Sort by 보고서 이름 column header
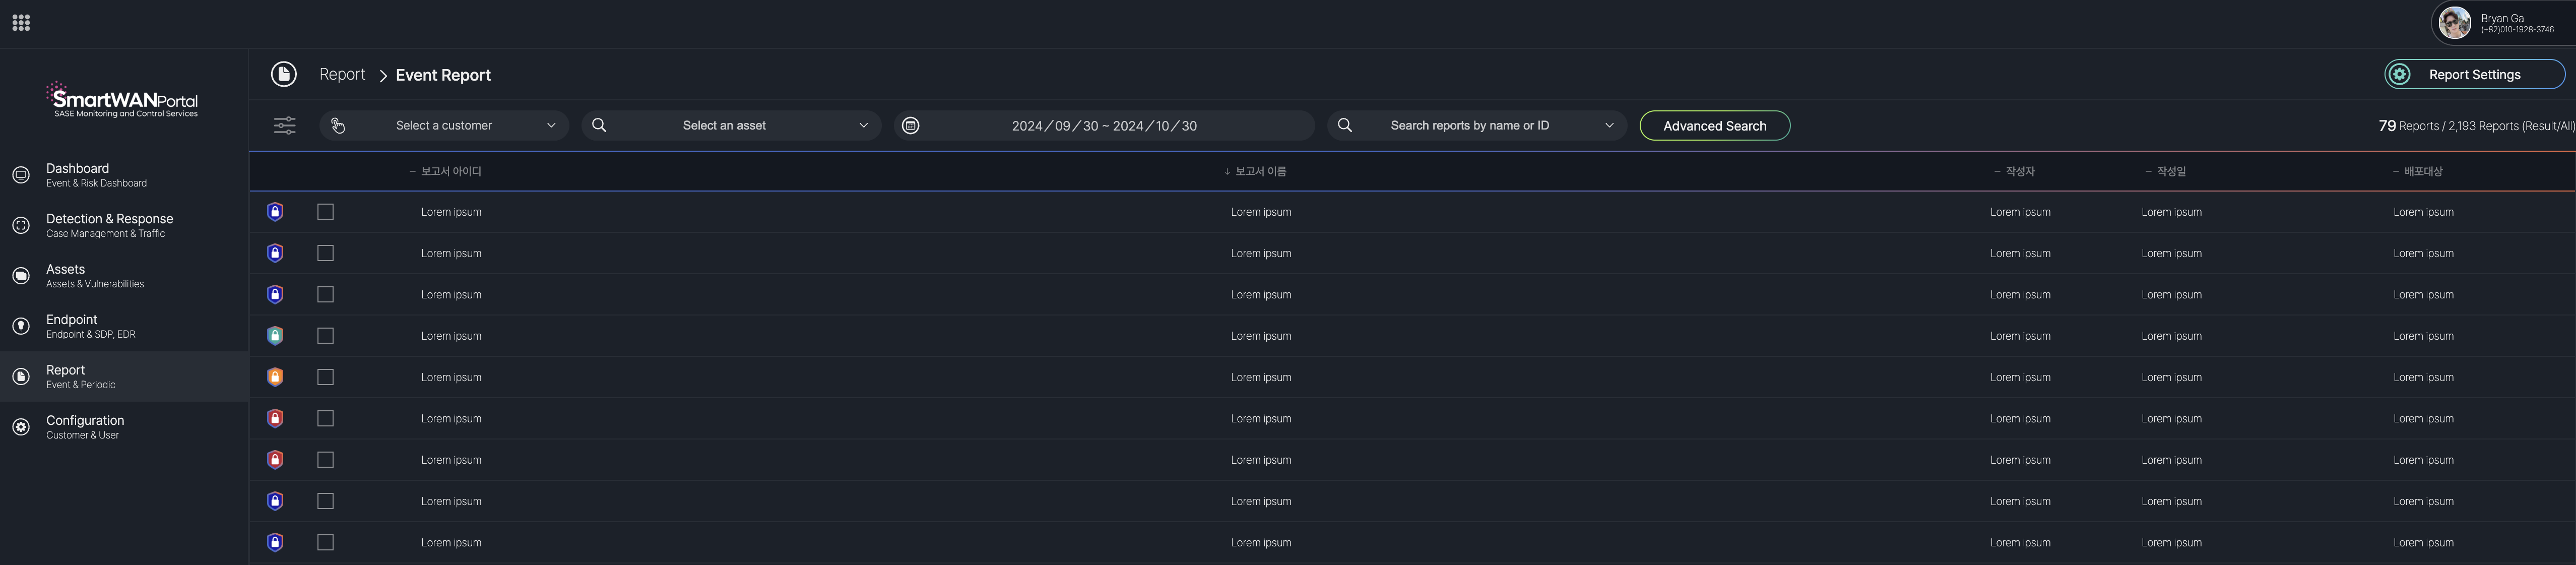Image resolution: width=2576 pixels, height=565 pixels. [1259, 172]
